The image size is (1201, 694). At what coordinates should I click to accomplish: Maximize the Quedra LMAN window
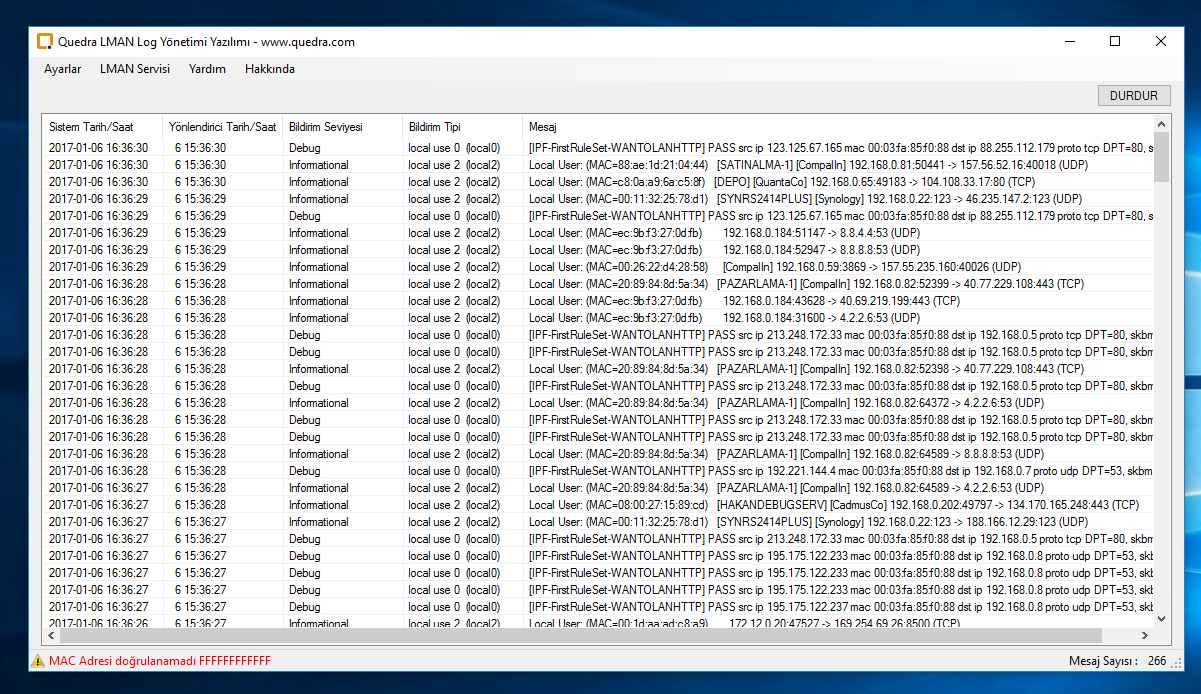point(1115,42)
